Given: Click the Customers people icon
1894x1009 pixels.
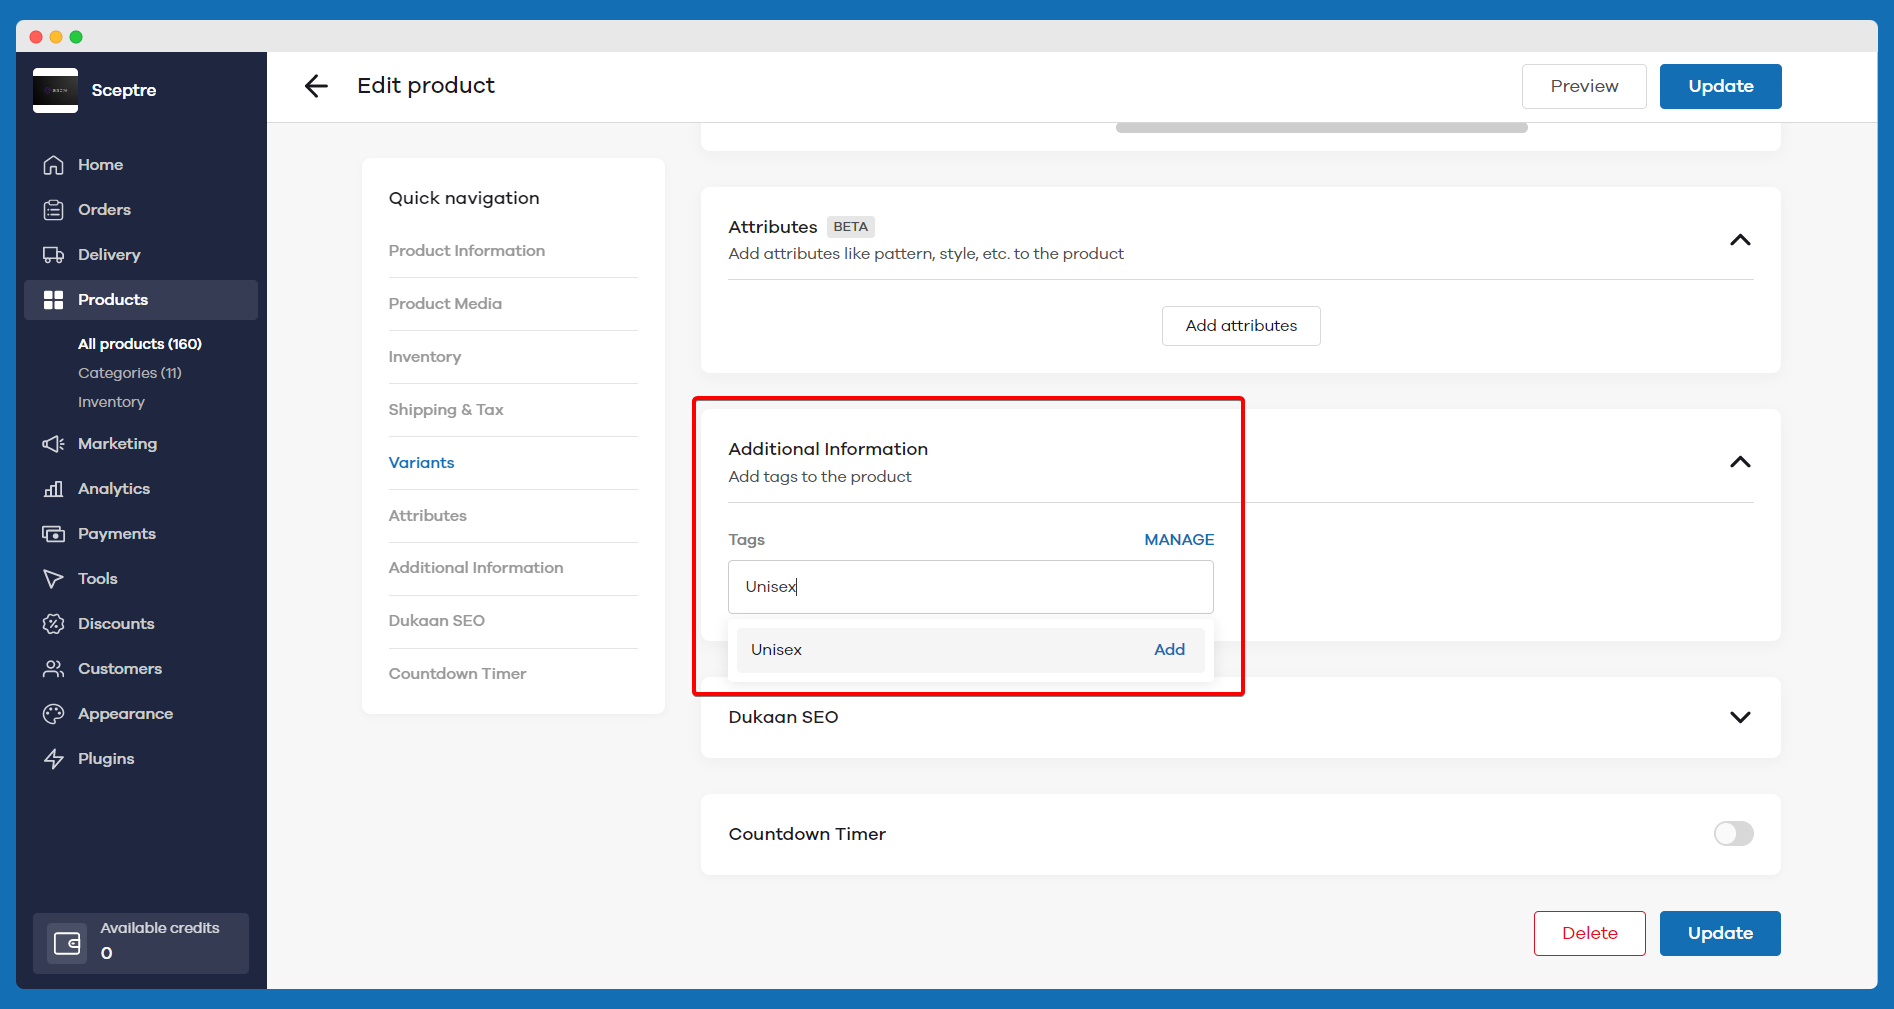Looking at the screenshot, I should click(x=53, y=669).
